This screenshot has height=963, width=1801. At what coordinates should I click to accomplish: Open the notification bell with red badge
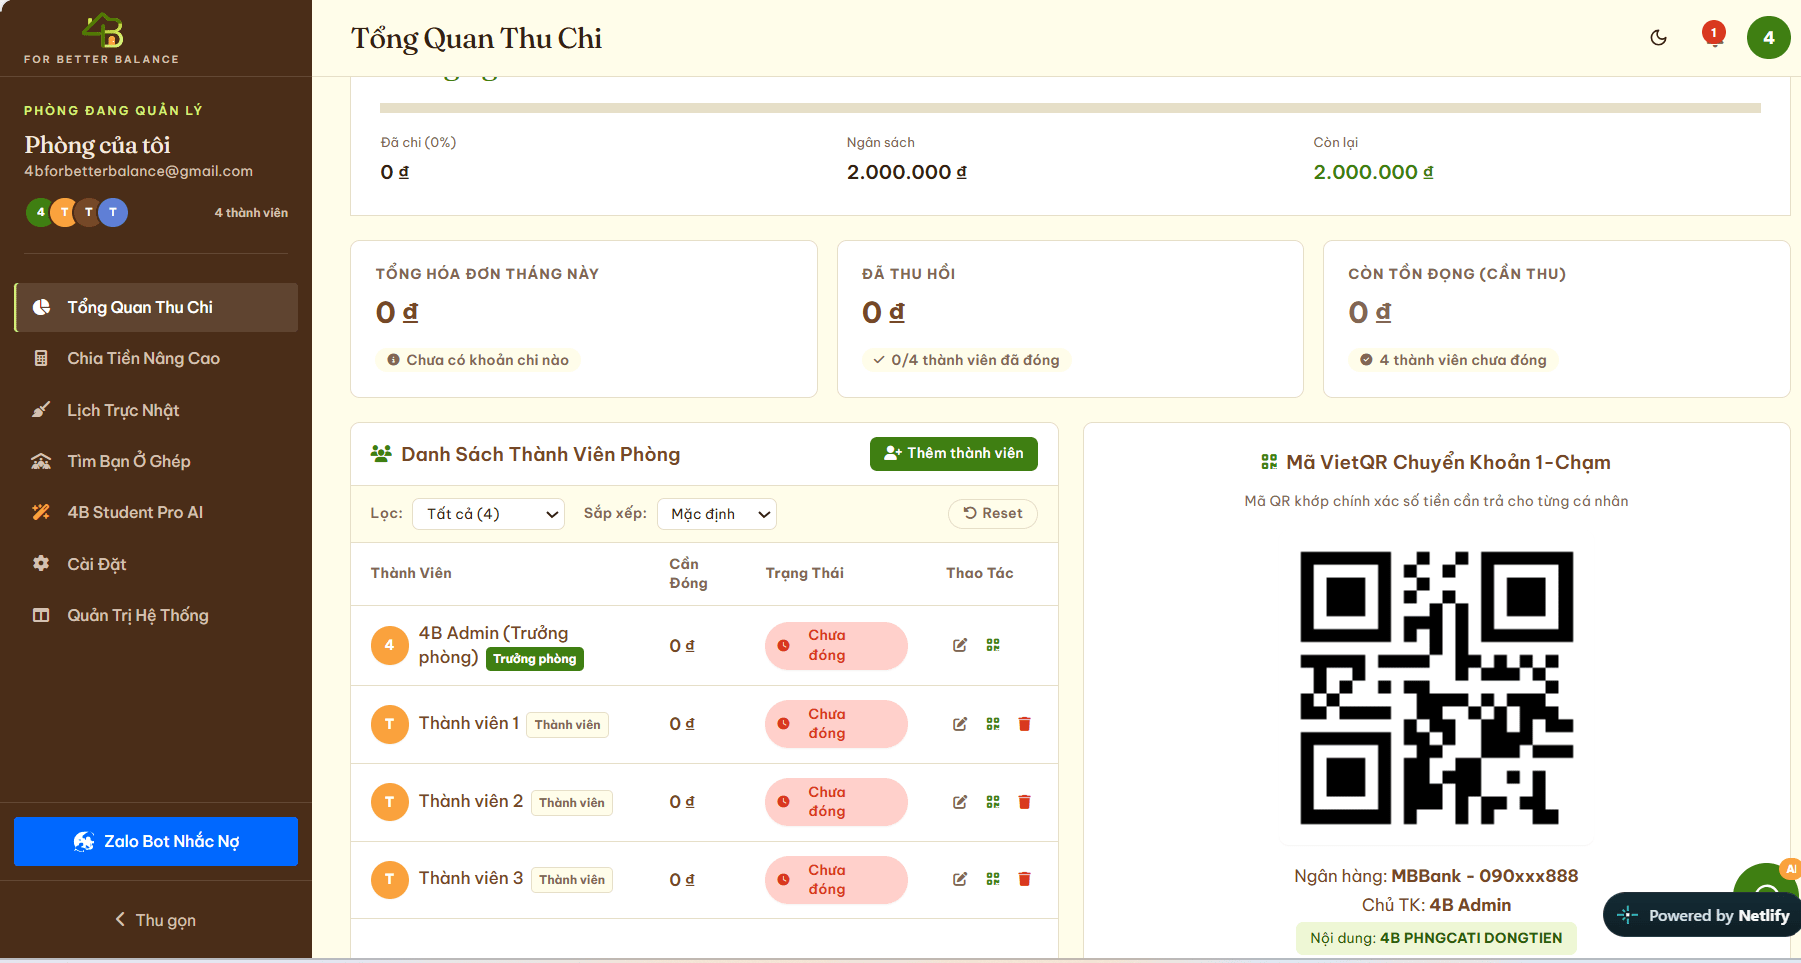point(1714,36)
